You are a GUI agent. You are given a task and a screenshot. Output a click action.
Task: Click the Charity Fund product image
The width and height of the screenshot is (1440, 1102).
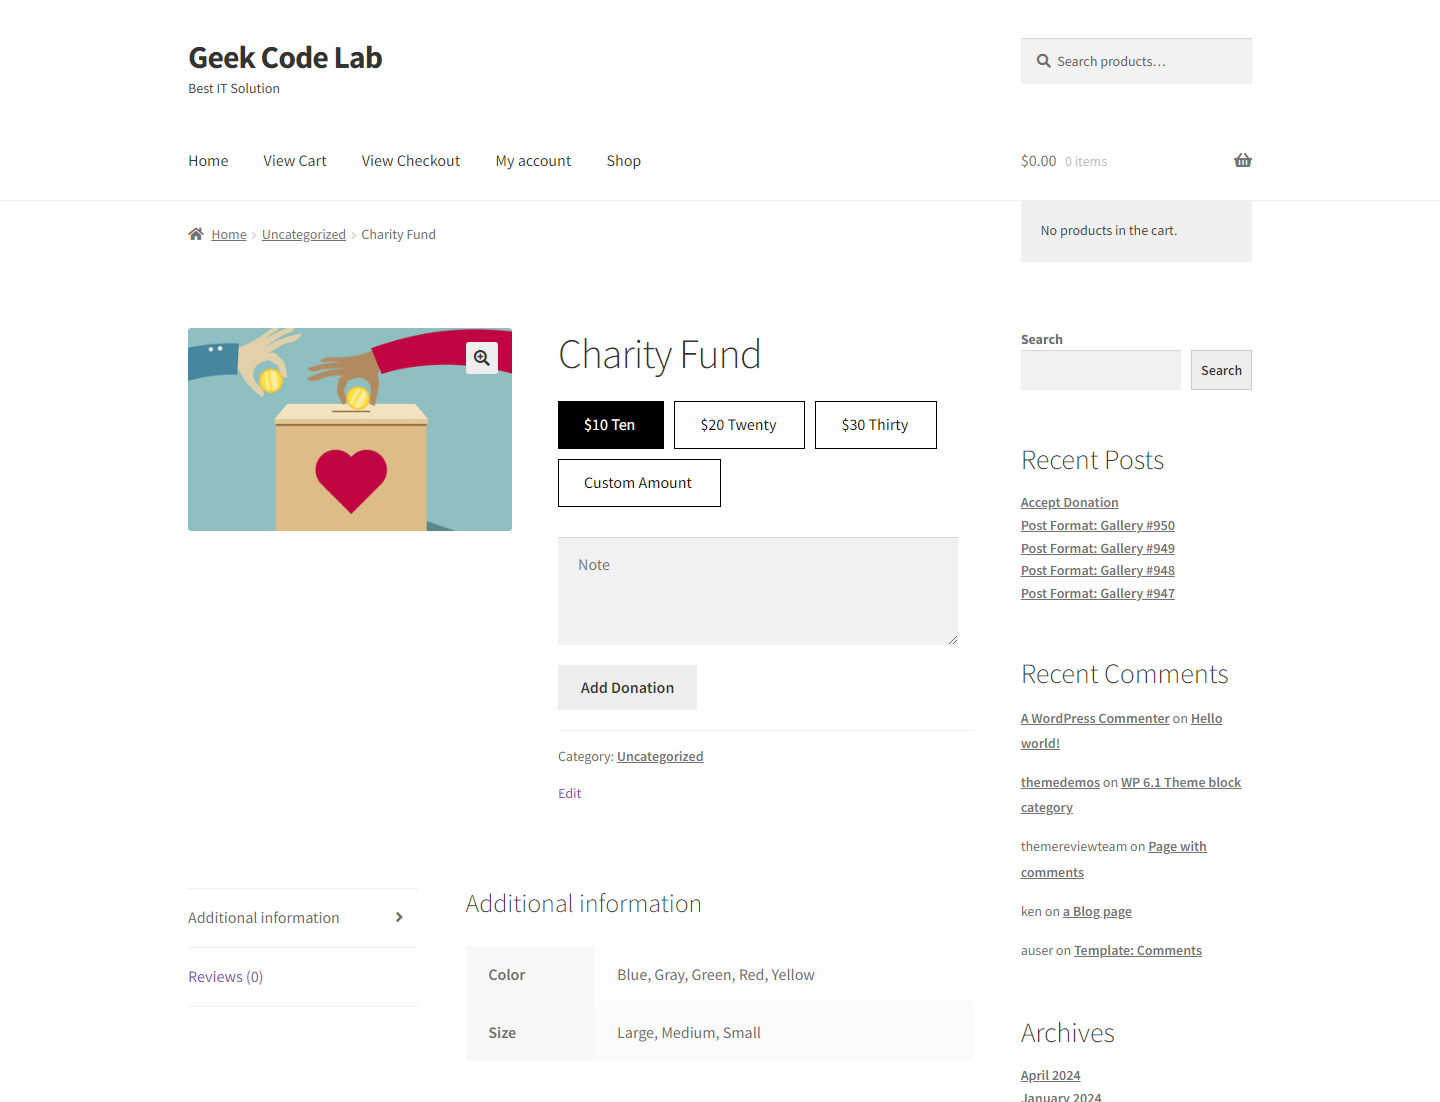(x=350, y=430)
